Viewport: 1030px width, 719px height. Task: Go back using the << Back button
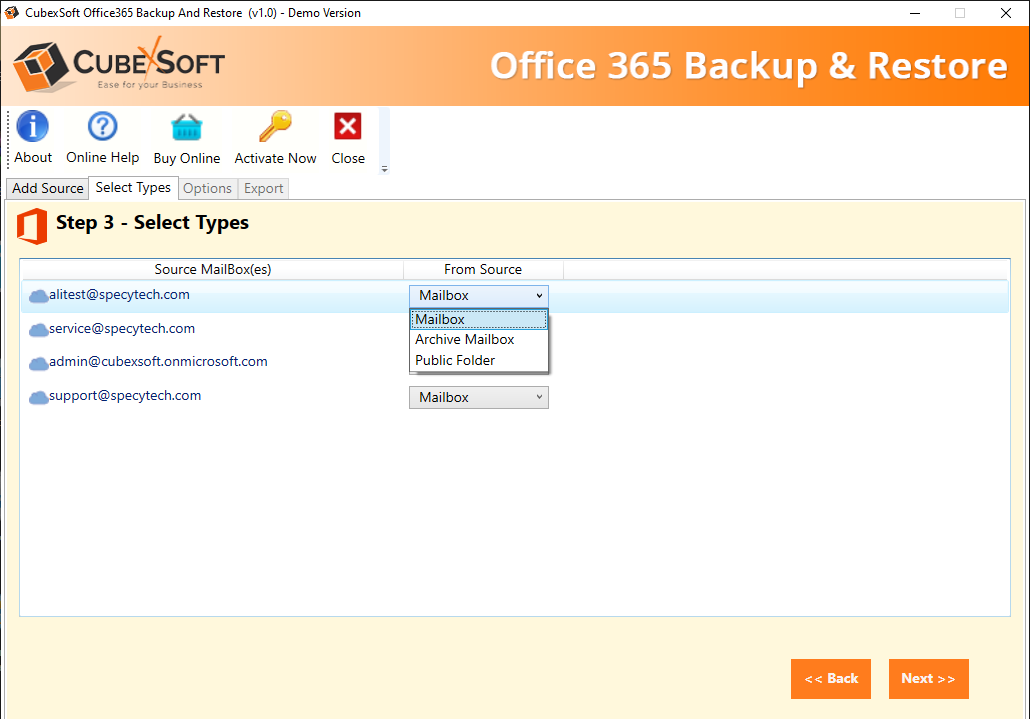coord(830,679)
